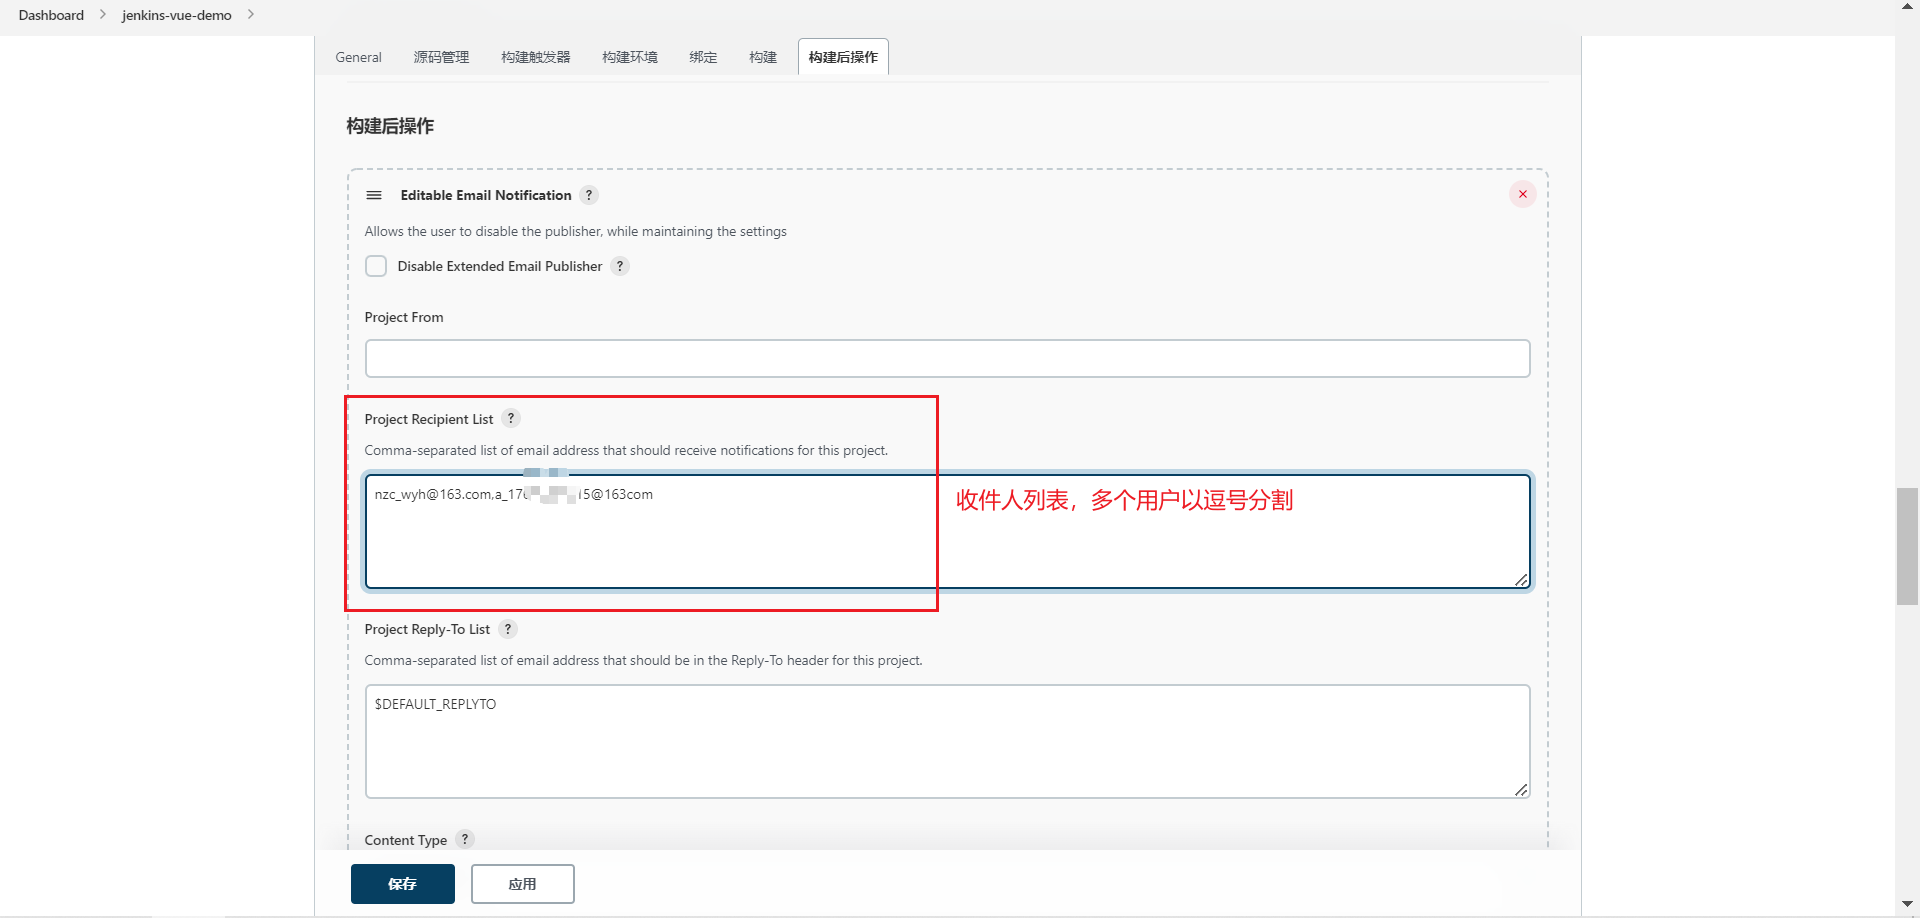Click the 构建后操作 section heading

click(x=390, y=126)
